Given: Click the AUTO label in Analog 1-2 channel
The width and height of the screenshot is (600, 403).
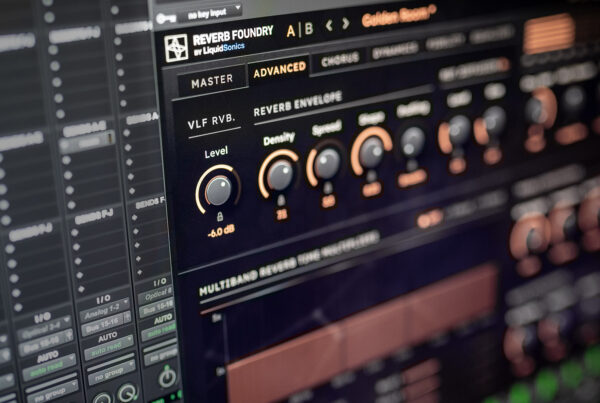Looking at the screenshot, I should pyautogui.click(x=108, y=337).
